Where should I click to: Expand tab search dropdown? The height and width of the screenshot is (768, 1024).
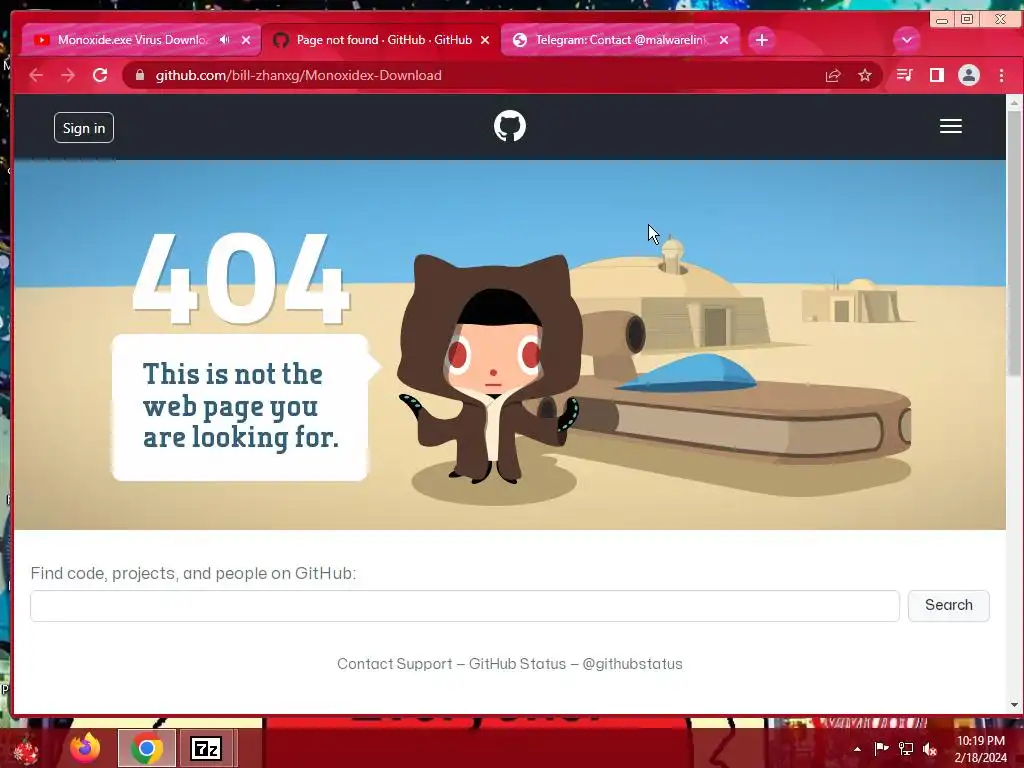point(906,40)
